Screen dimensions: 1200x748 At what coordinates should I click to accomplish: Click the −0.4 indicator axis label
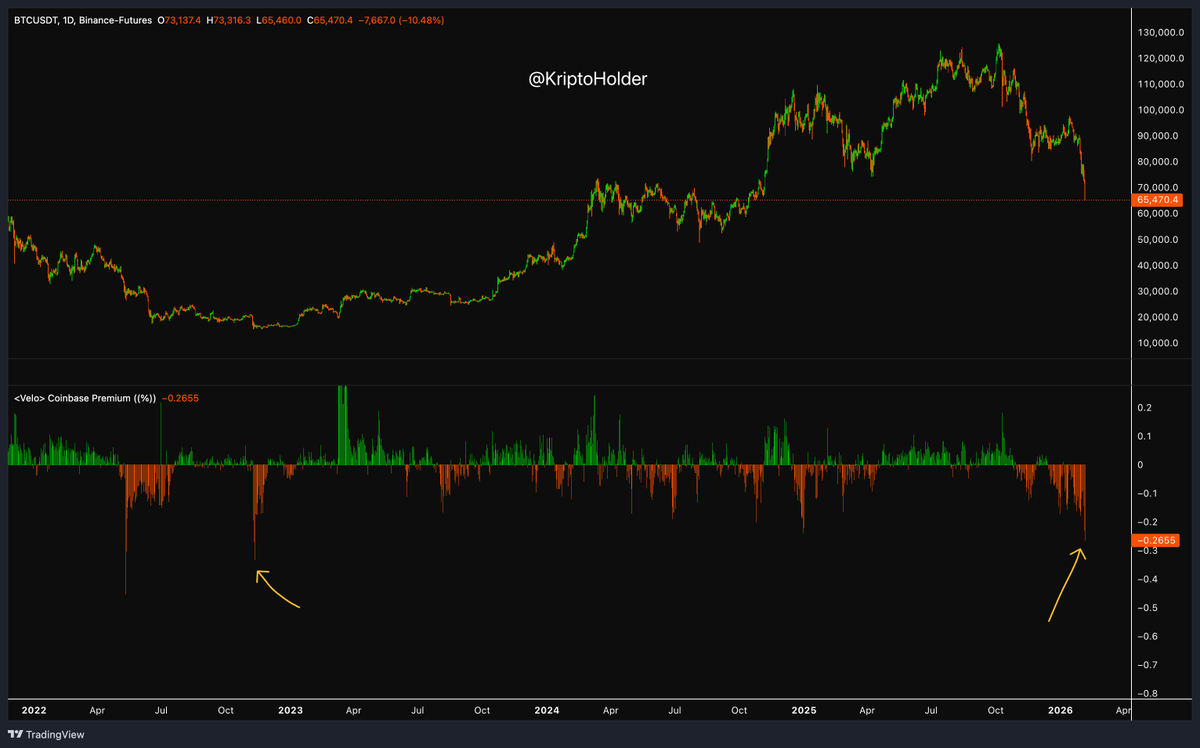(x=1147, y=580)
